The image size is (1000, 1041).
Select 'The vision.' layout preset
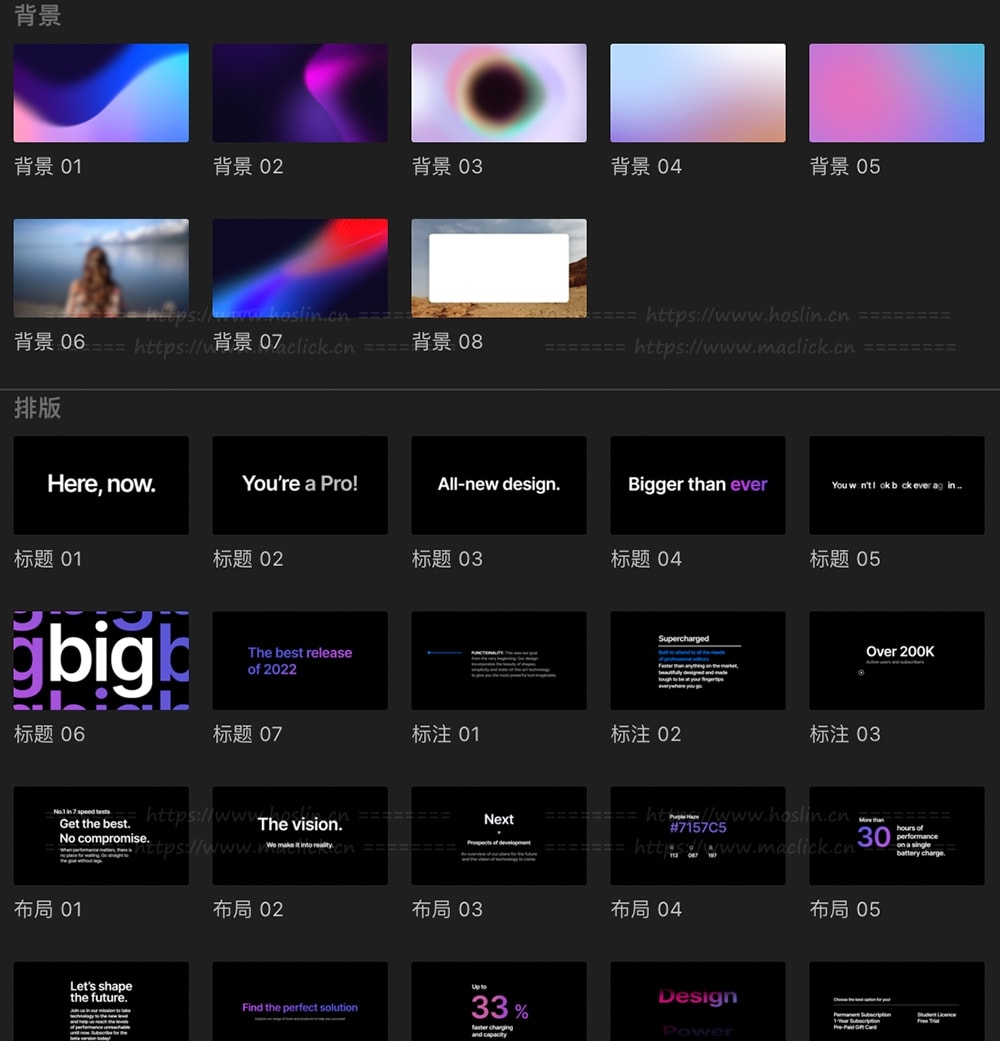coord(300,836)
